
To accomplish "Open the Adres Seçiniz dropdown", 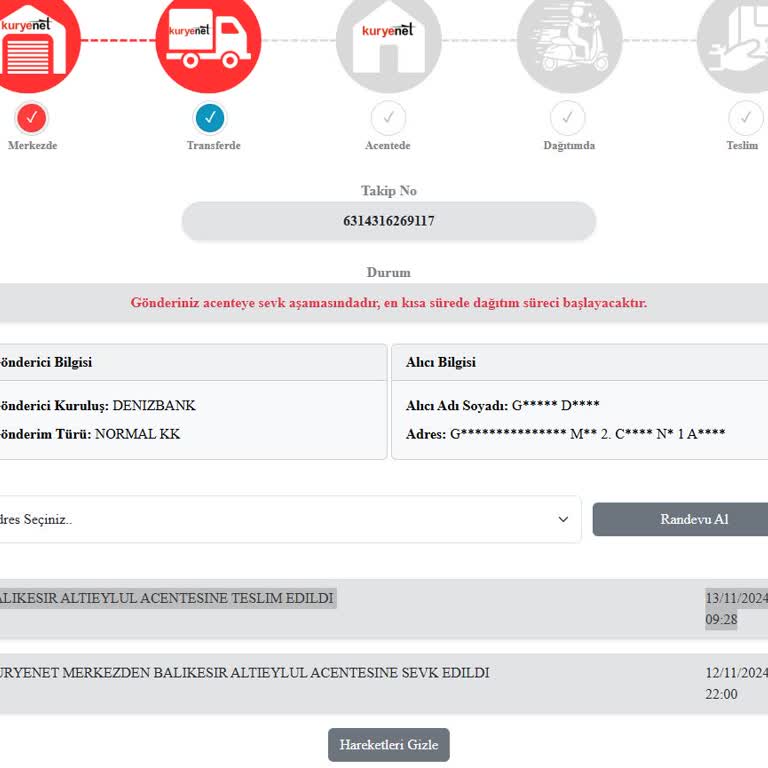I will coord(289,519).
